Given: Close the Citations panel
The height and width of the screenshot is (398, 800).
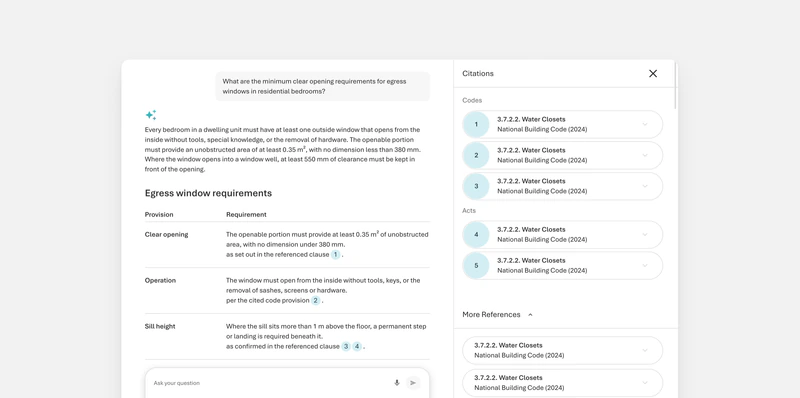Looking at the screenshot, I should coord(653,73).
